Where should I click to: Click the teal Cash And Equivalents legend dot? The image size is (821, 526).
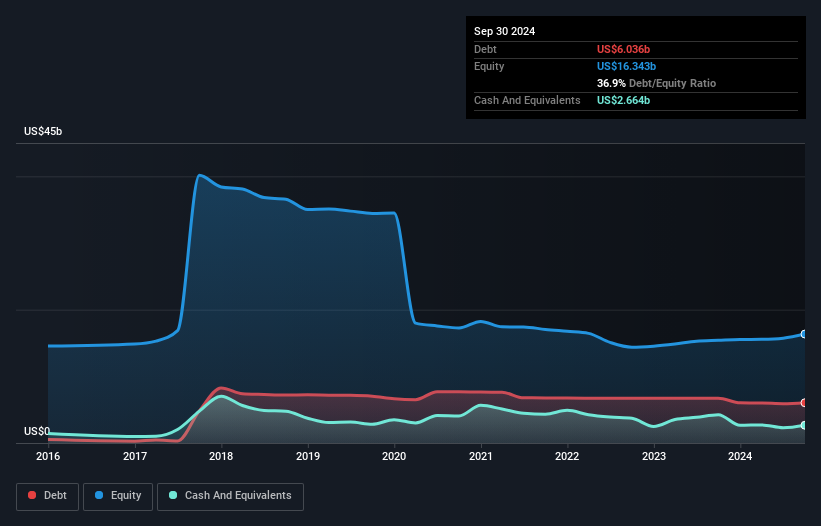(x=173, y=495)
